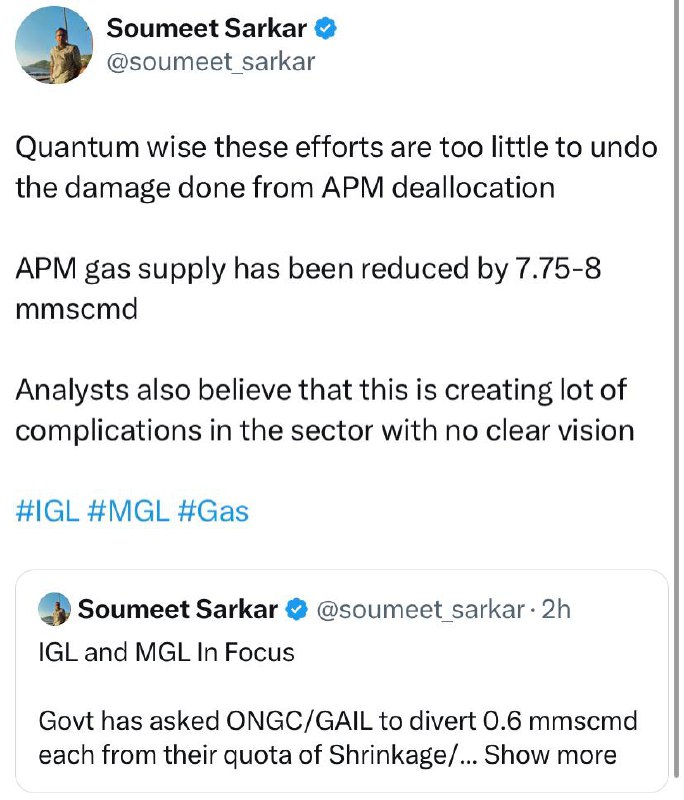
Task: Click the blue verified badge beside Soumeet Sarkar
Action: click(x=325, y=28)
